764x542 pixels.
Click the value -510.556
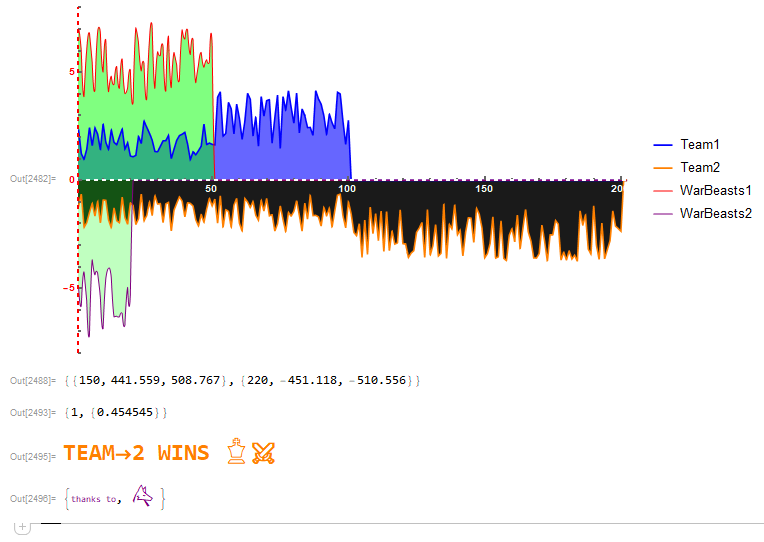pos(378,380)
